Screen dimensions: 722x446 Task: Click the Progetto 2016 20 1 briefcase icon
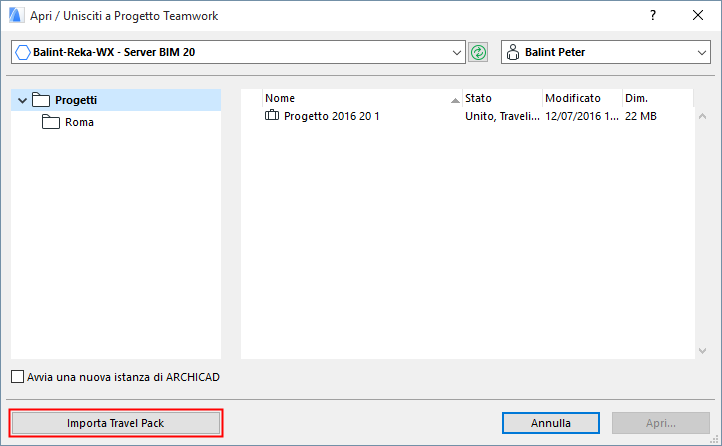tap(272, 116)
